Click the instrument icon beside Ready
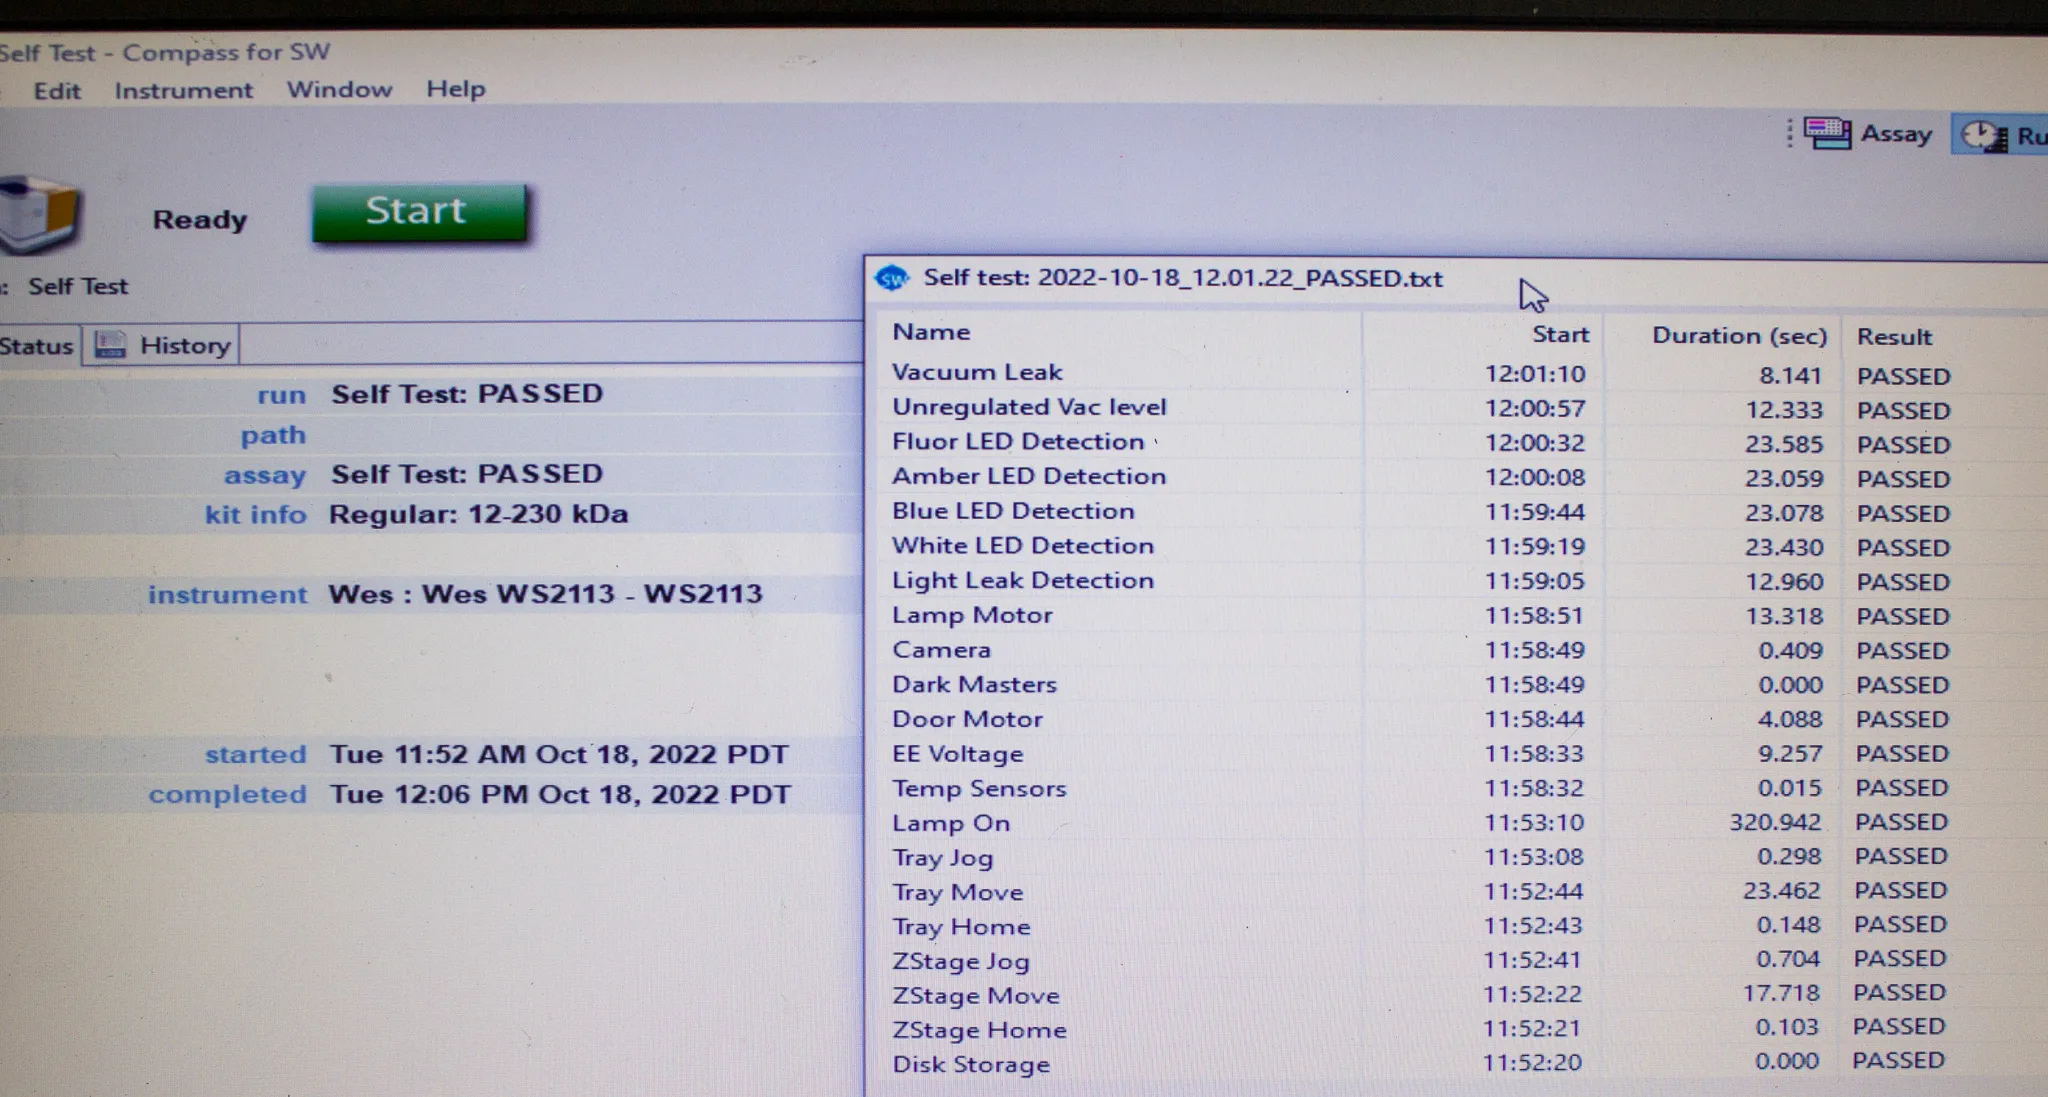The width and height of the screenshot is (2048, 1097). [39, 214]
